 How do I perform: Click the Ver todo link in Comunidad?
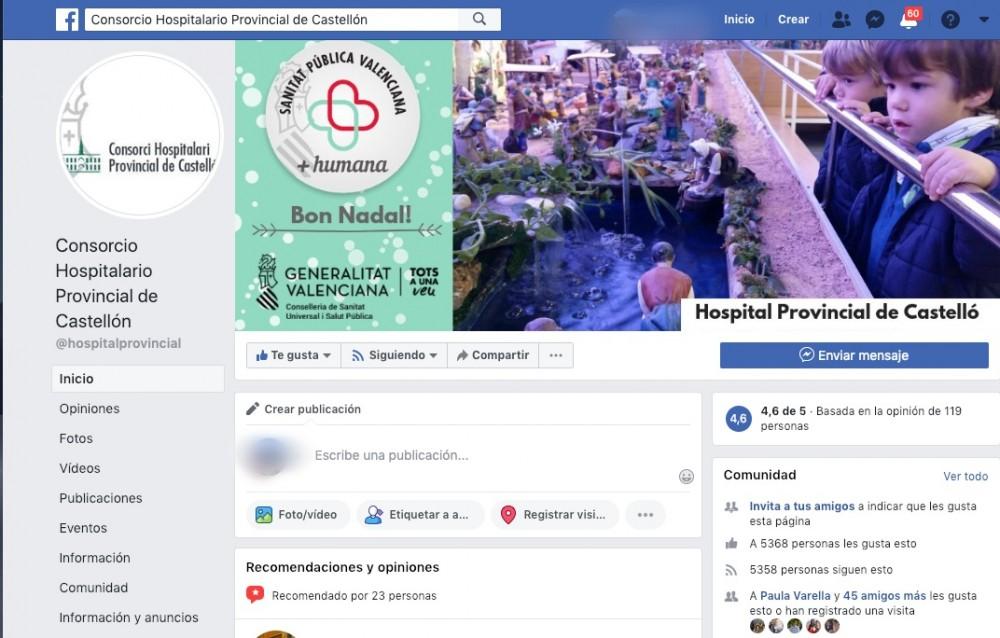[x=965, y=476]
